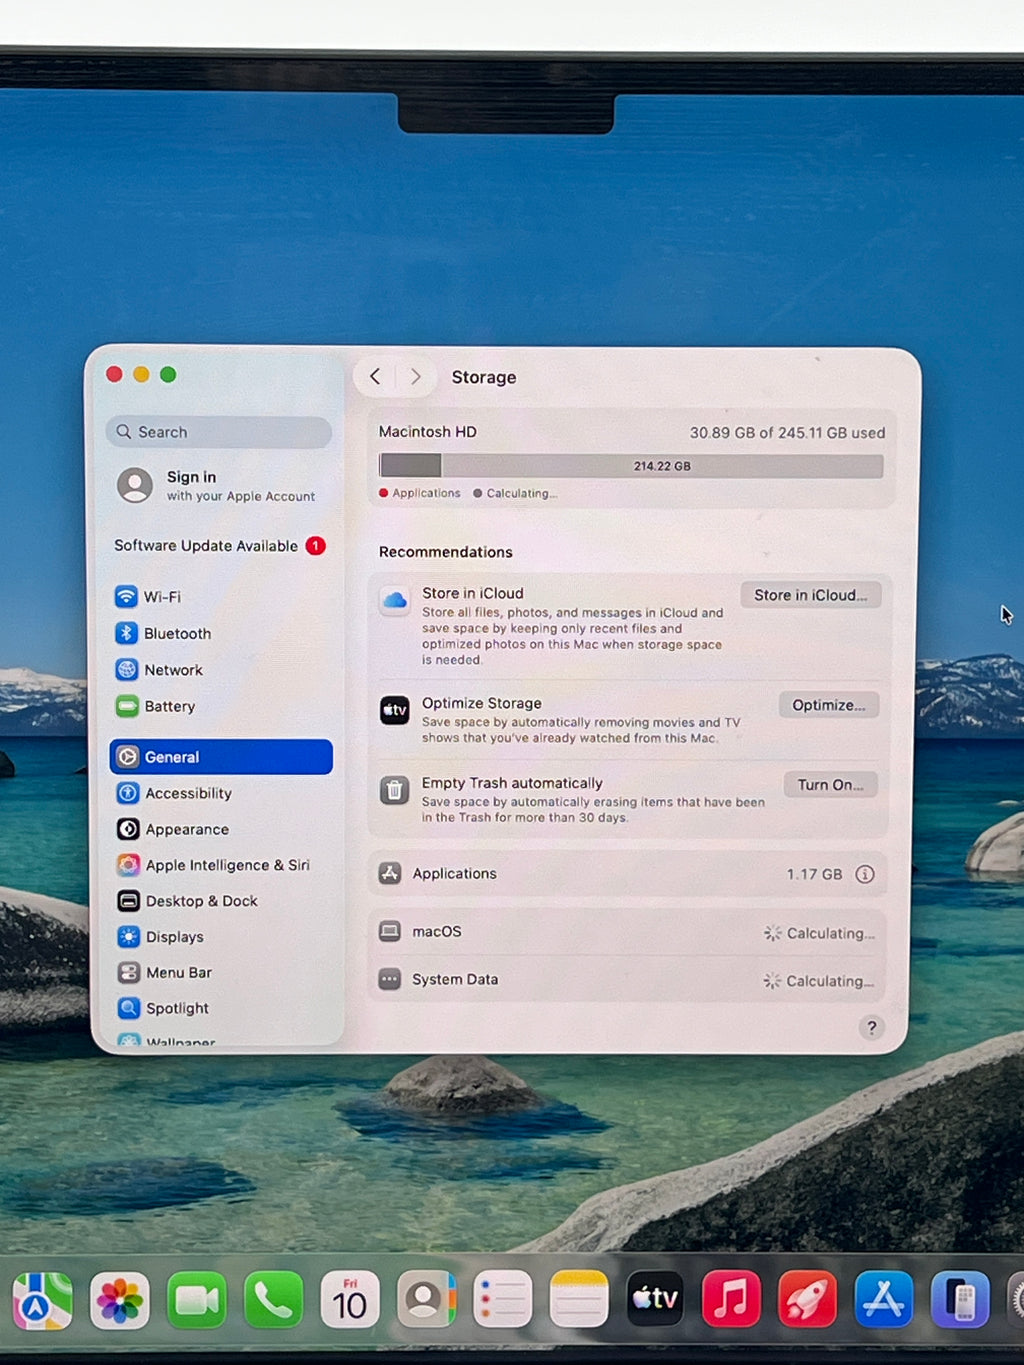The width and height of the screenshot is (1024, 1365).
Task: Open Calendar from the Dock
Action: 349,1301
